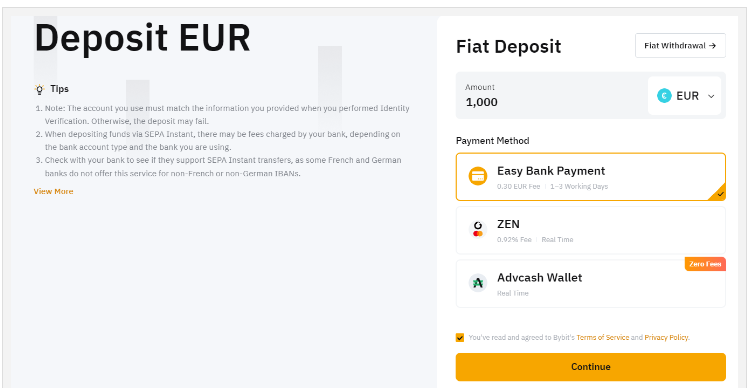Uncheck the Terms of Service agreement checkbox
Screen dimensions: 750x388
(460, 338)
